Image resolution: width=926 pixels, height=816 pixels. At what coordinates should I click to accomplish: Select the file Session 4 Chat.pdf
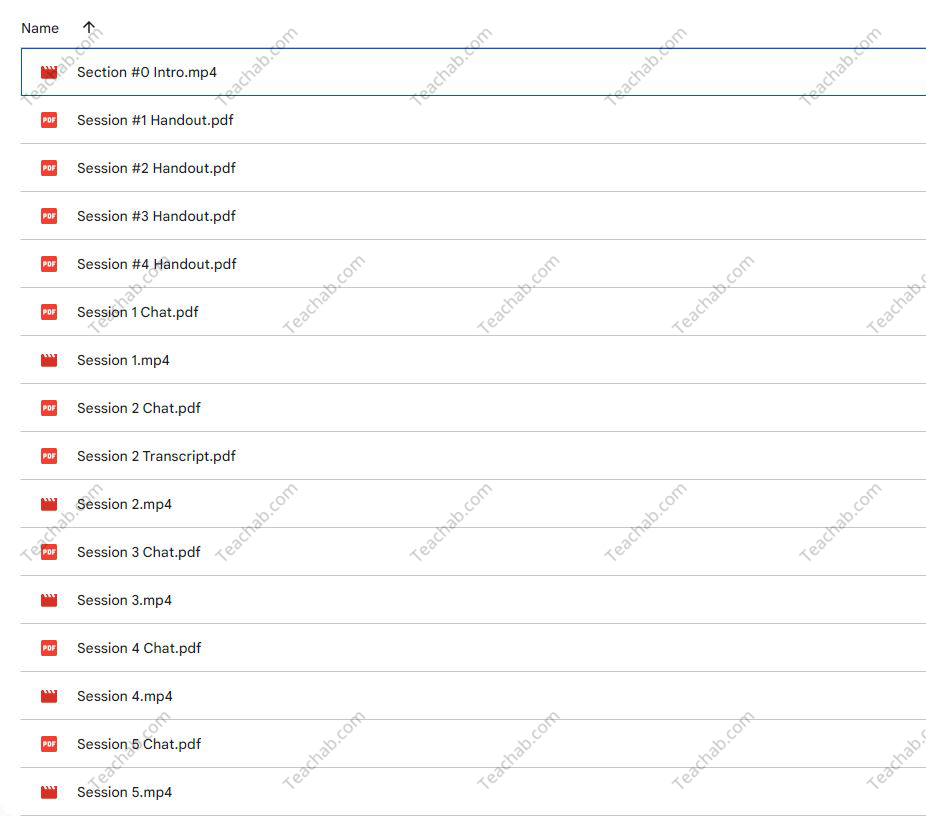pos(474,648)
